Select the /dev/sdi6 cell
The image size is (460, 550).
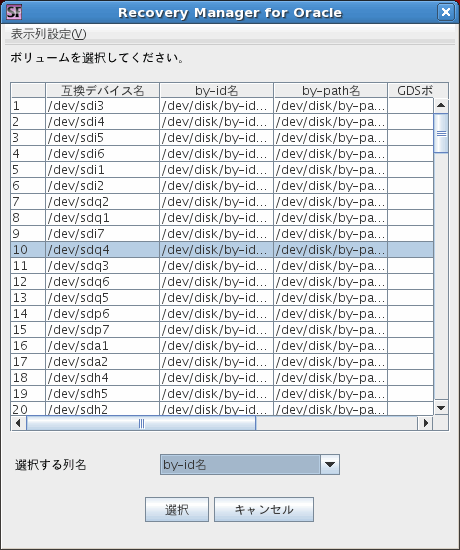(102, 154)
